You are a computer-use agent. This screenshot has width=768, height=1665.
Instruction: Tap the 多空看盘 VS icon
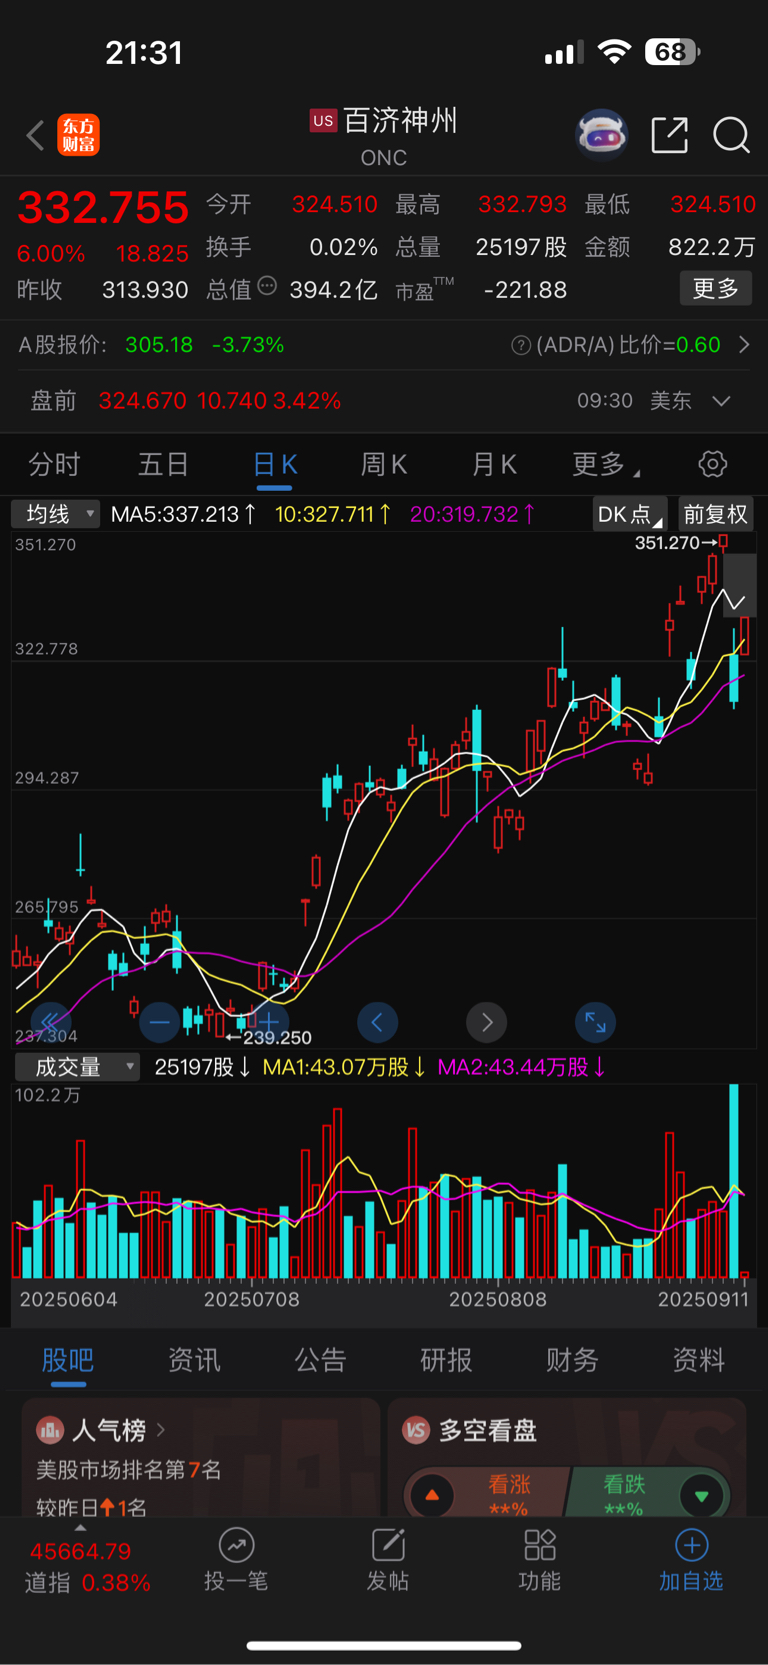click(416, 1430)
